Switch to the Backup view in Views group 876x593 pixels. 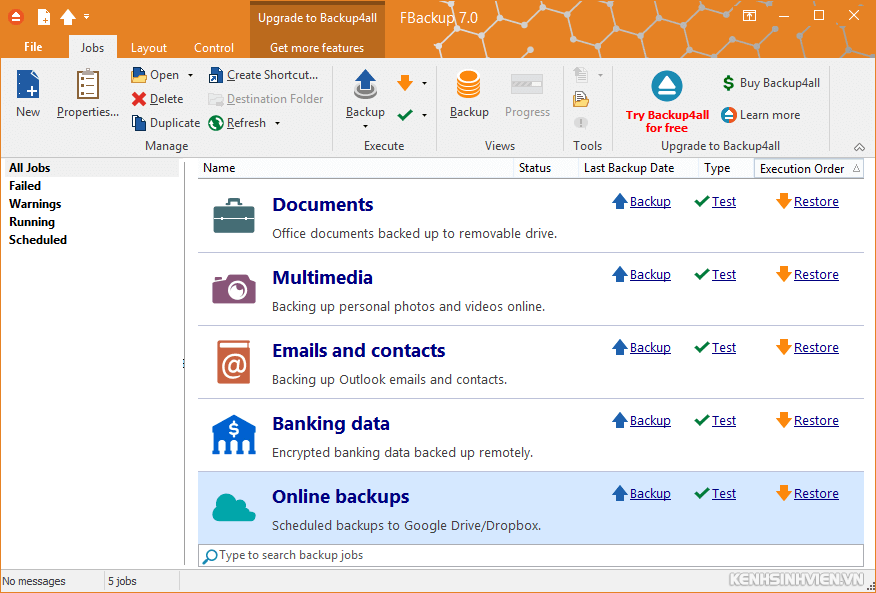point(469,93)
